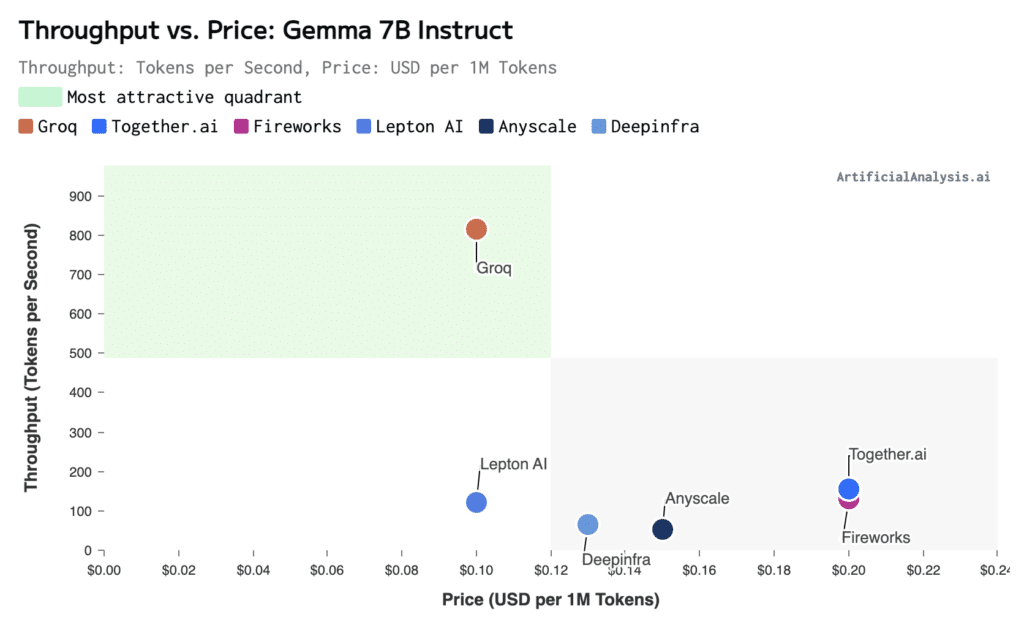
Task: Click the Price (USD per 1M Tokens) axis title
Action: (x=551, y=600)
